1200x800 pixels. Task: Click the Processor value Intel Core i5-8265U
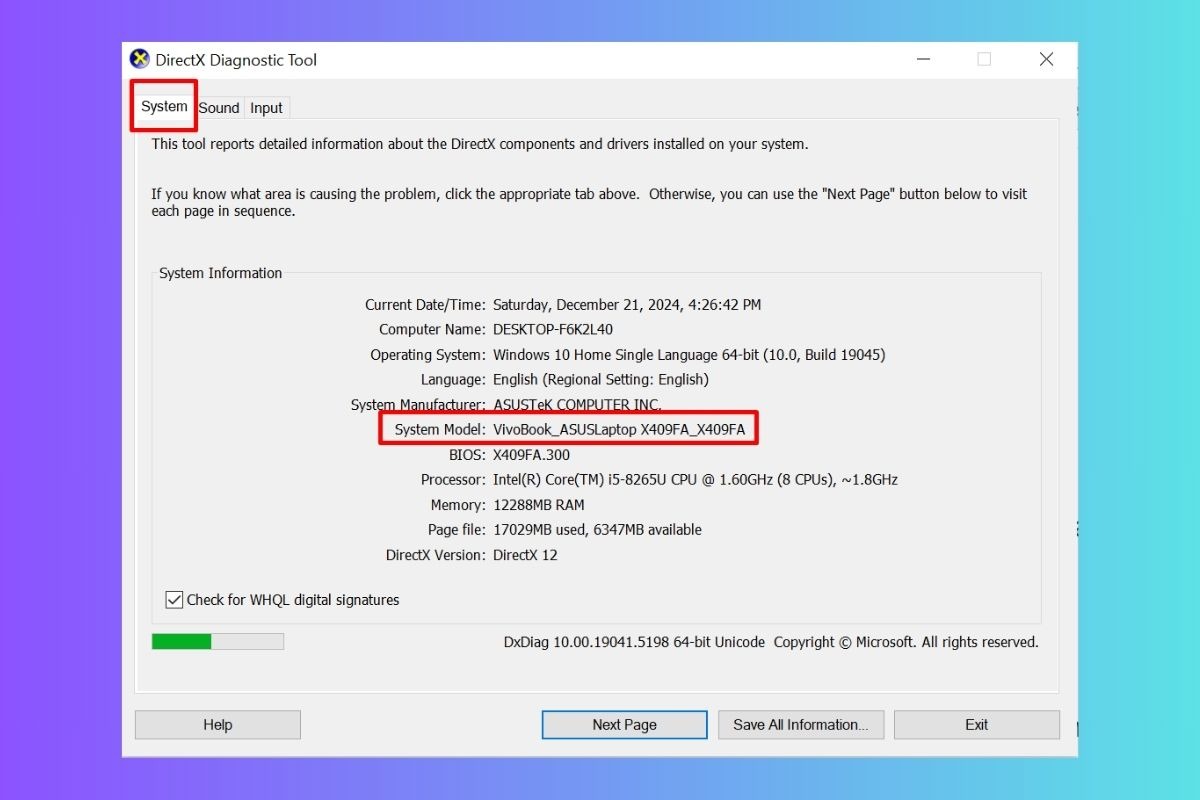point(695,479)
